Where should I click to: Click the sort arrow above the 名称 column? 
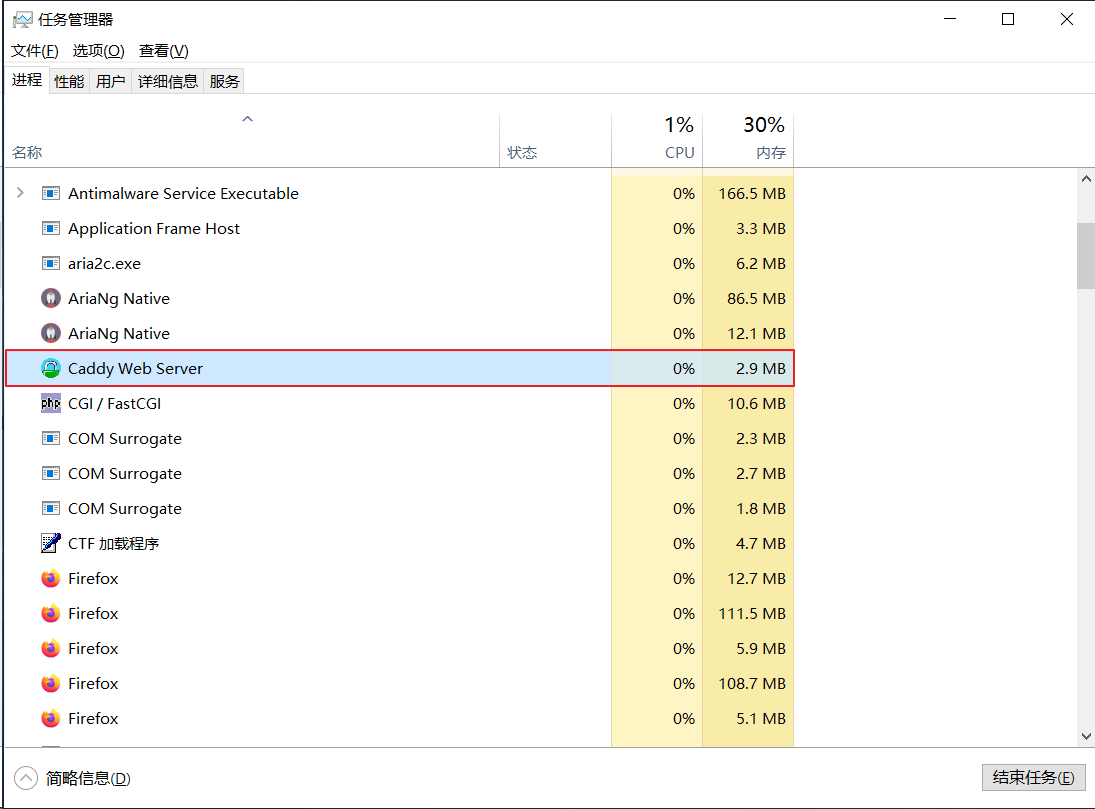click(x=247, y=119)
